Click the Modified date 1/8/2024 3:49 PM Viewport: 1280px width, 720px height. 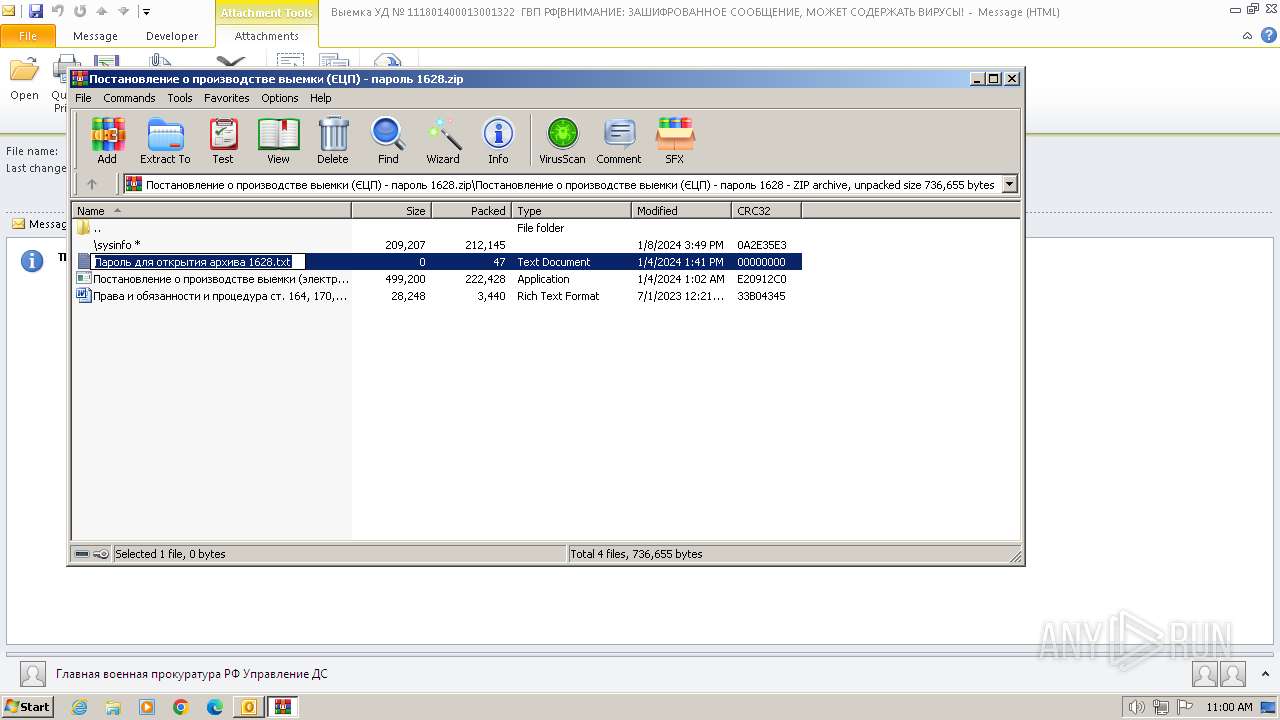680,245
